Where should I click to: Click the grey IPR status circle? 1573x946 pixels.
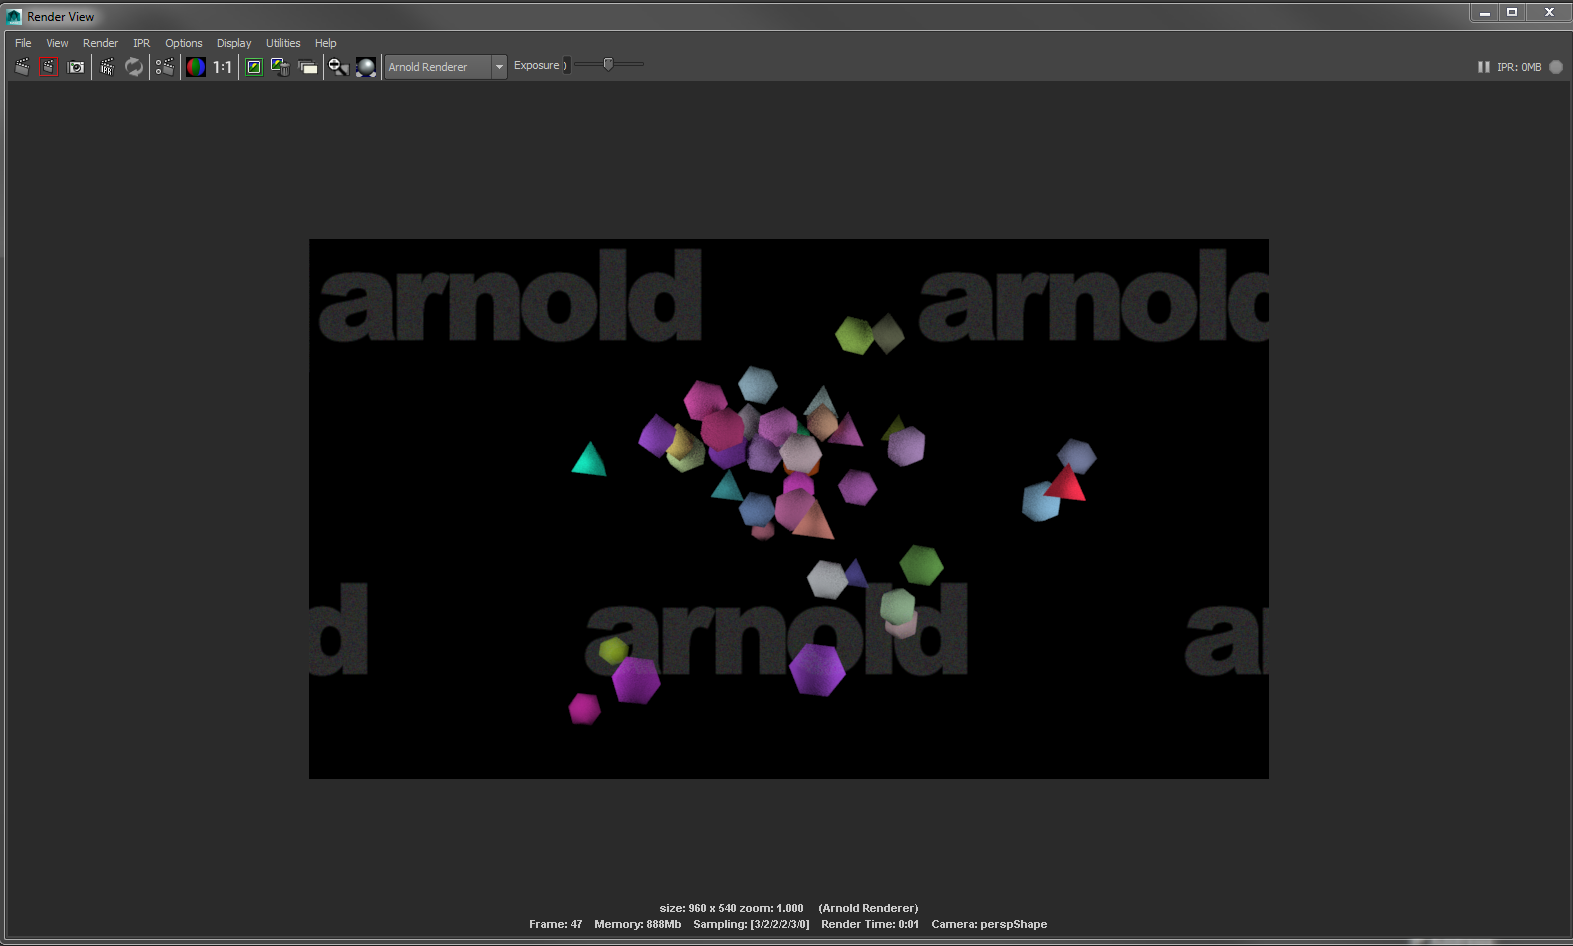point(1556,67)
